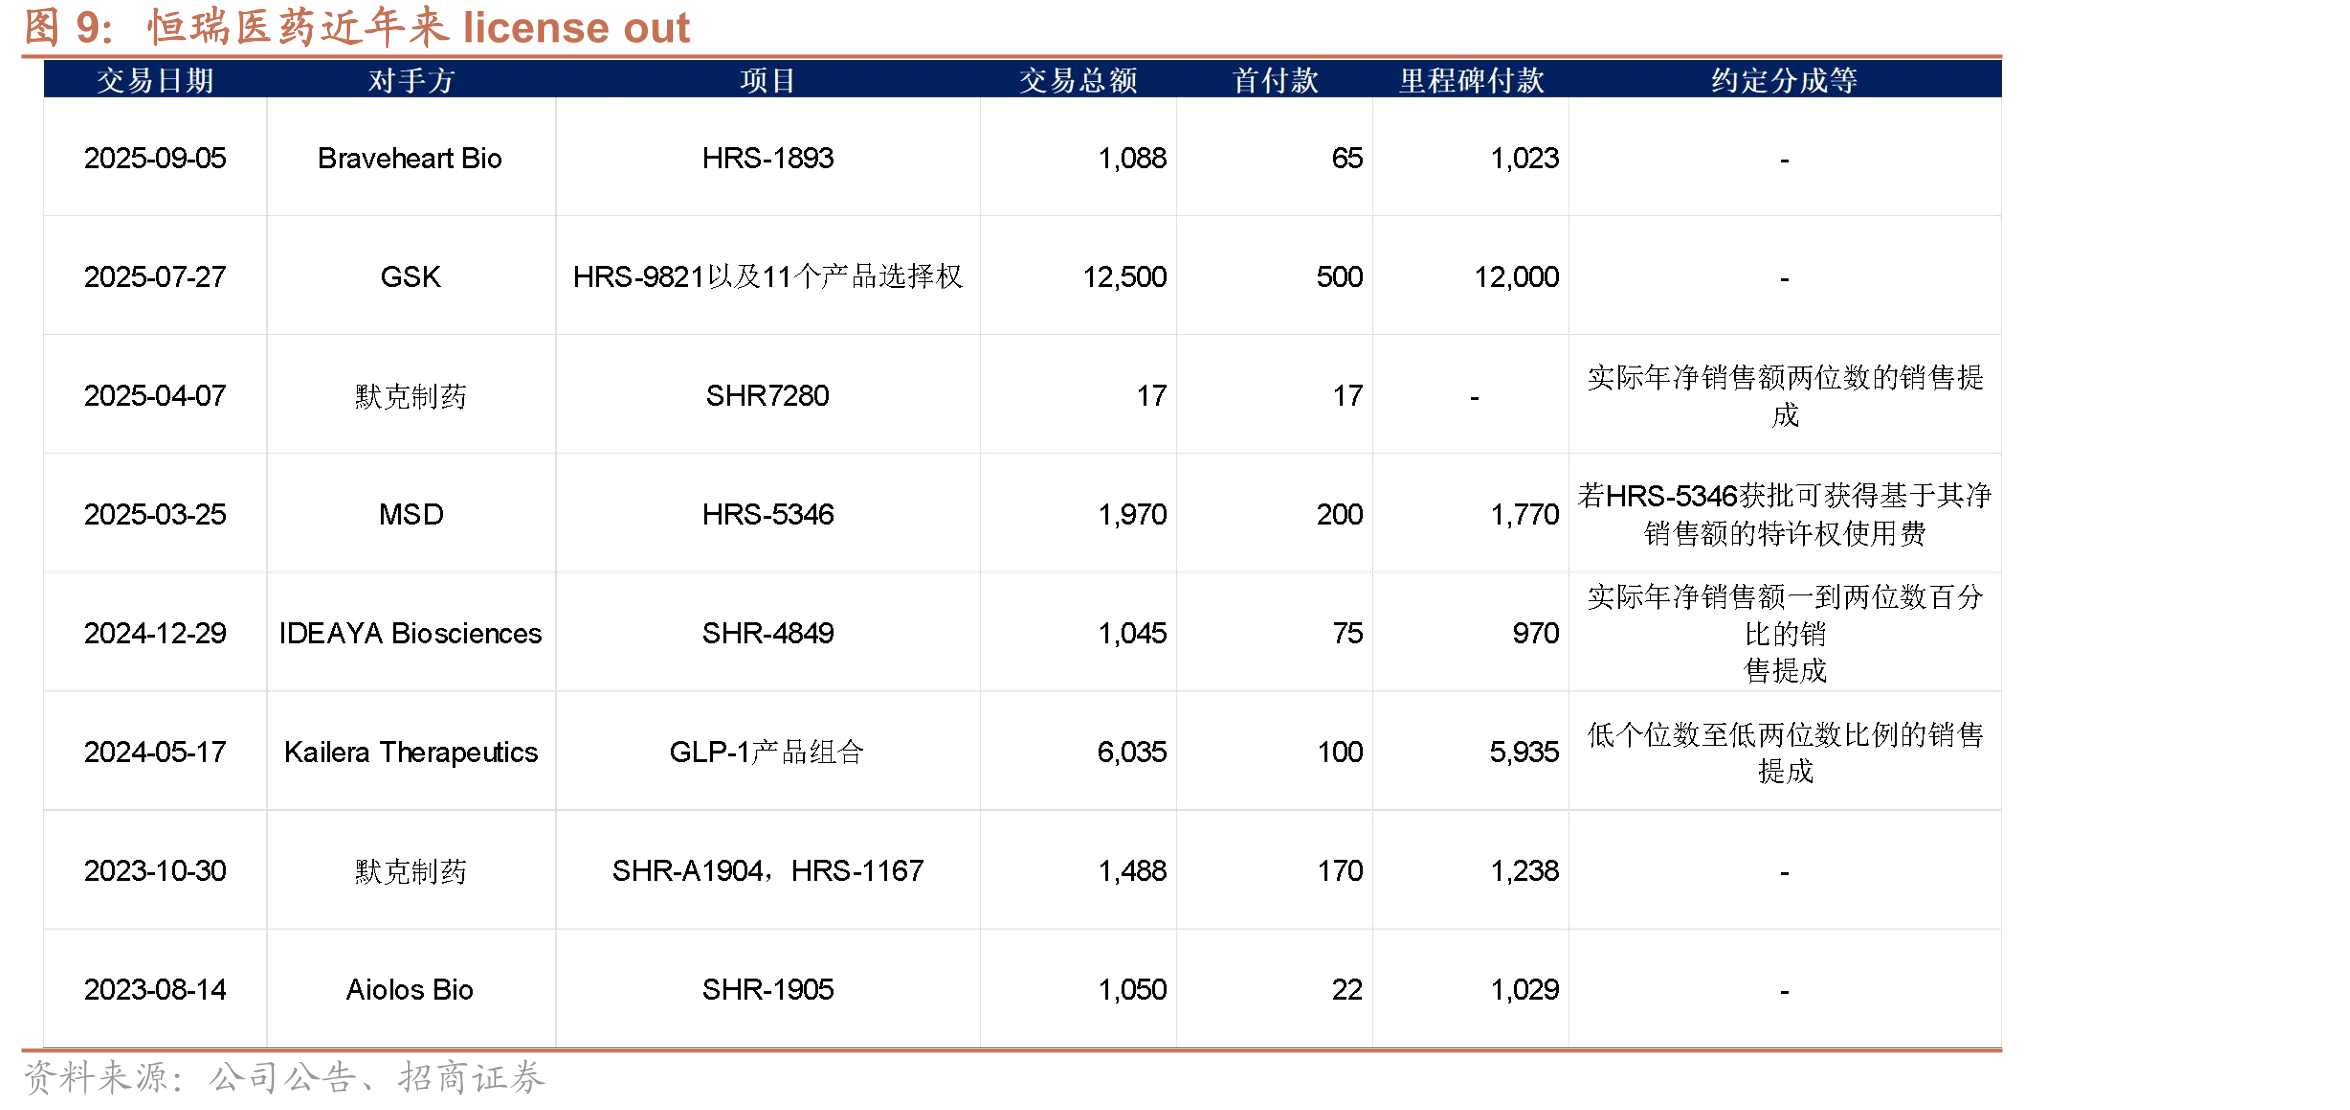Click total value 1,088
Viewport: 2350px width, 1110px height.
(1132, 158)
